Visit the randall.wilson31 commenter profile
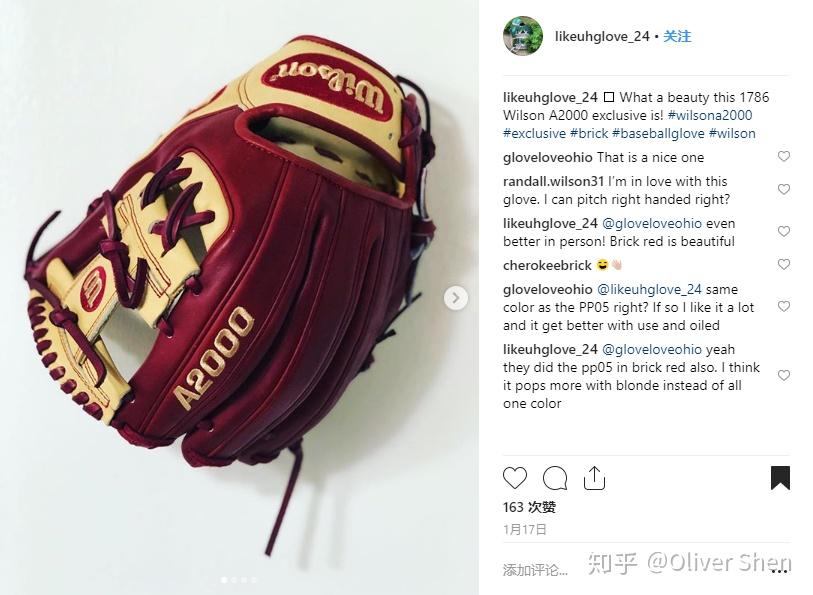Image resolution: width=813 pixels, height=595 pixels. (553, 181)
